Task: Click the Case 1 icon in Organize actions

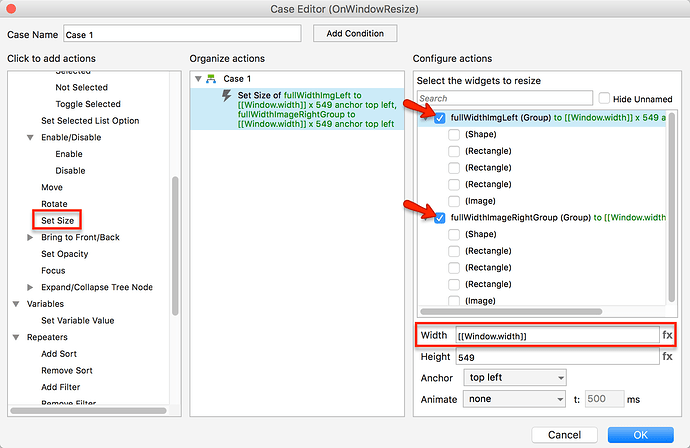Action: point(211,79)
